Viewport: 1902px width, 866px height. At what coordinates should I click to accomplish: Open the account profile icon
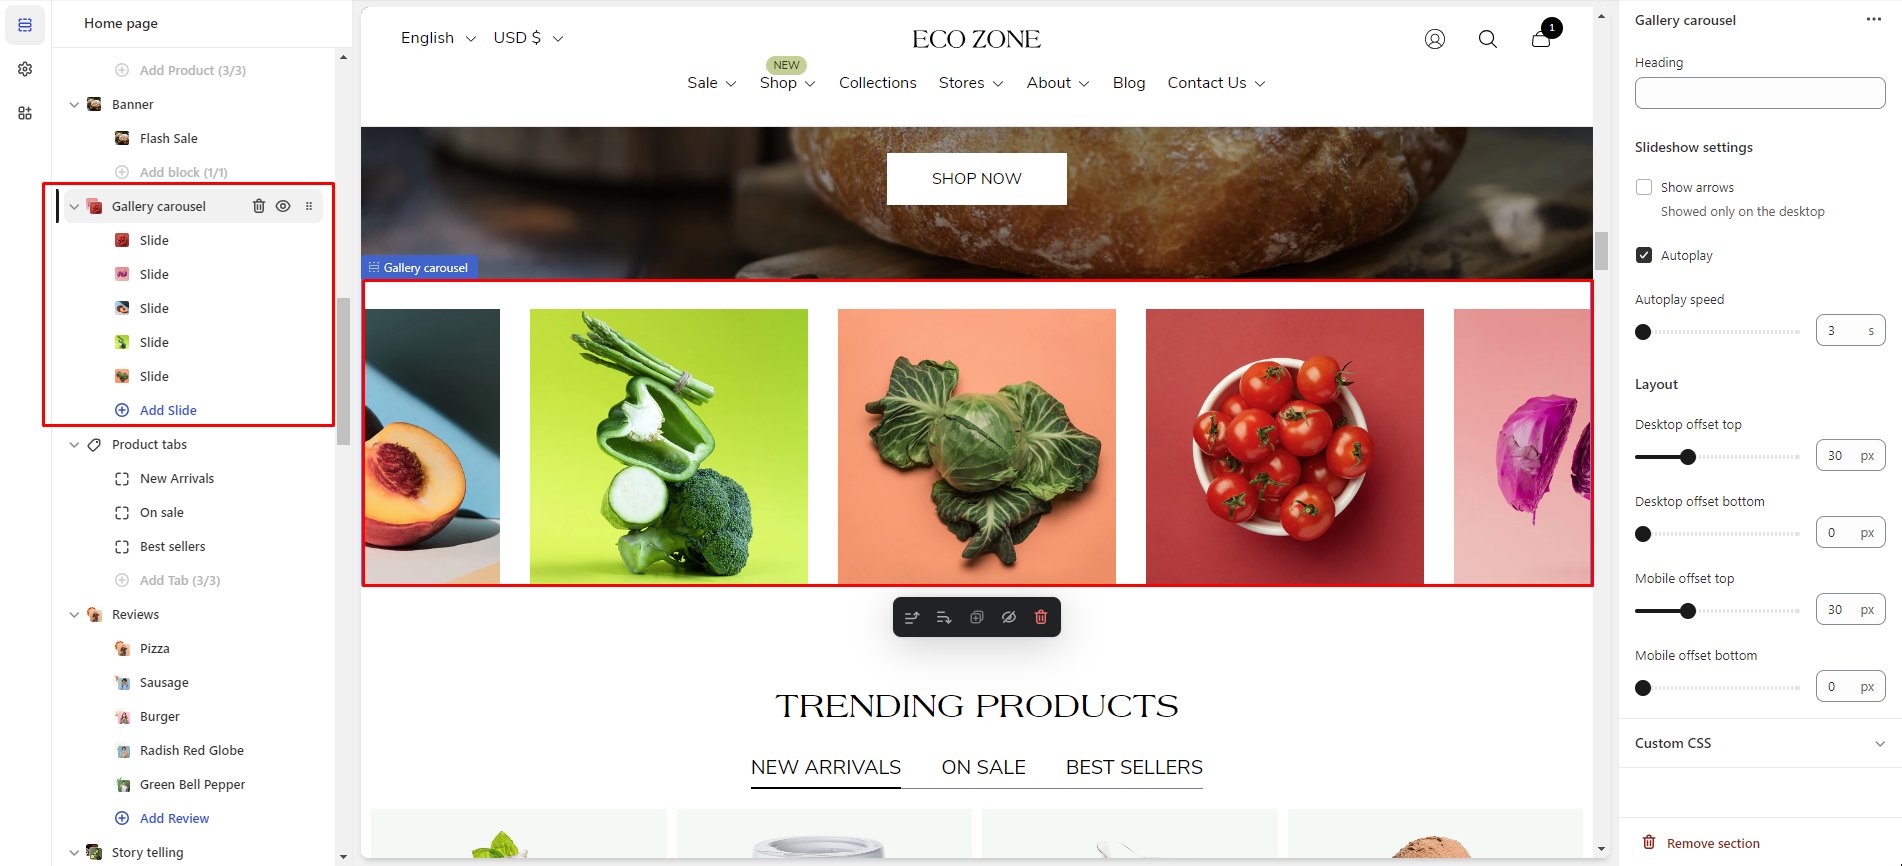[x=1435, y=39]
